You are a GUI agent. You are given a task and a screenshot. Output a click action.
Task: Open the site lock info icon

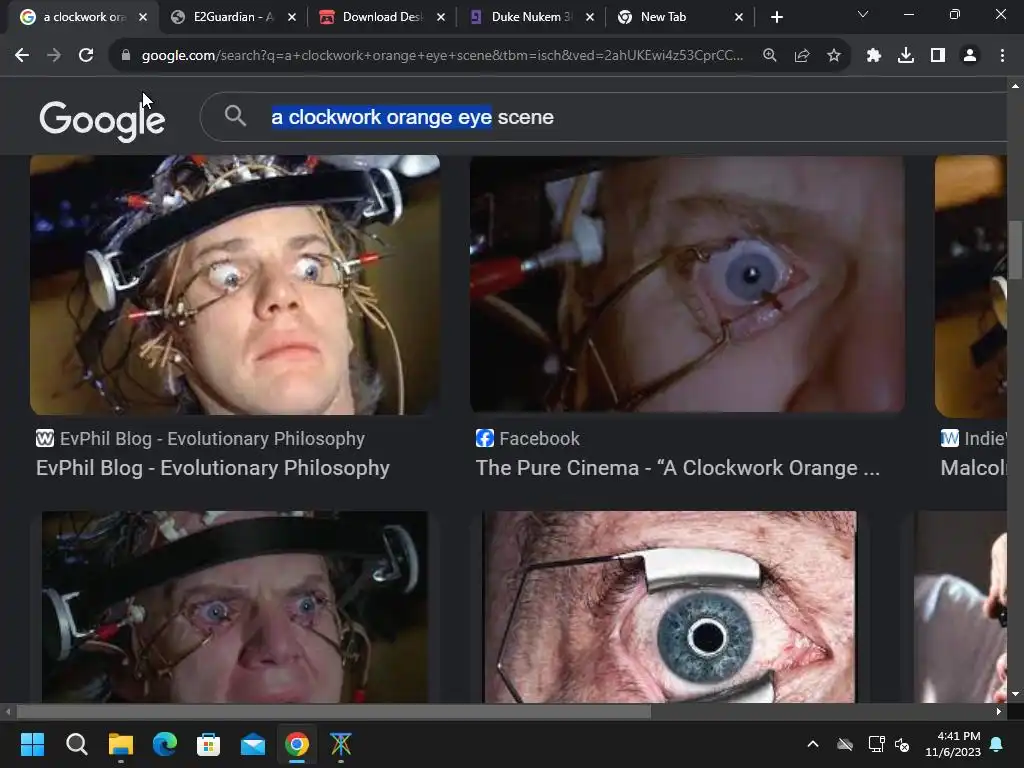point(126,56)
